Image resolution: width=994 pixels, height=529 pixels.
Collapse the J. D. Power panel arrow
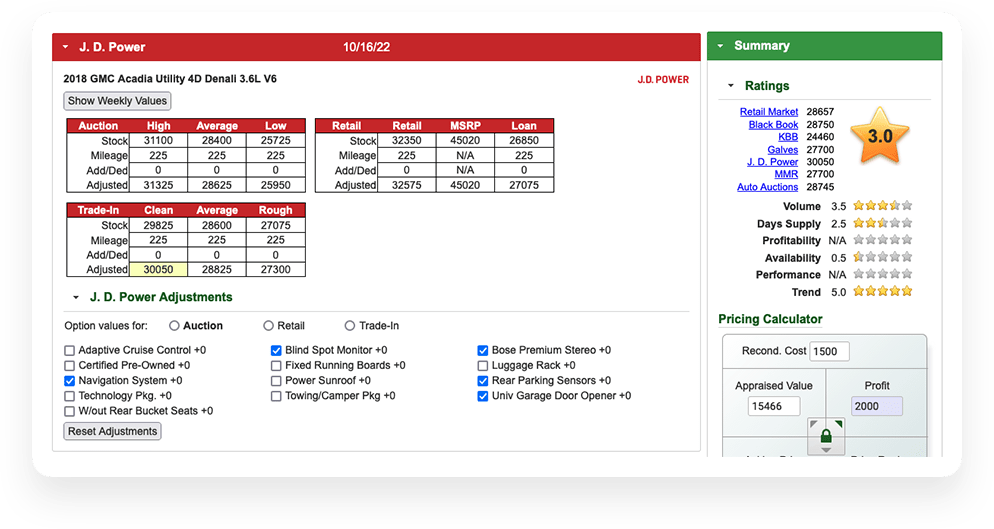tap(65, 47)
